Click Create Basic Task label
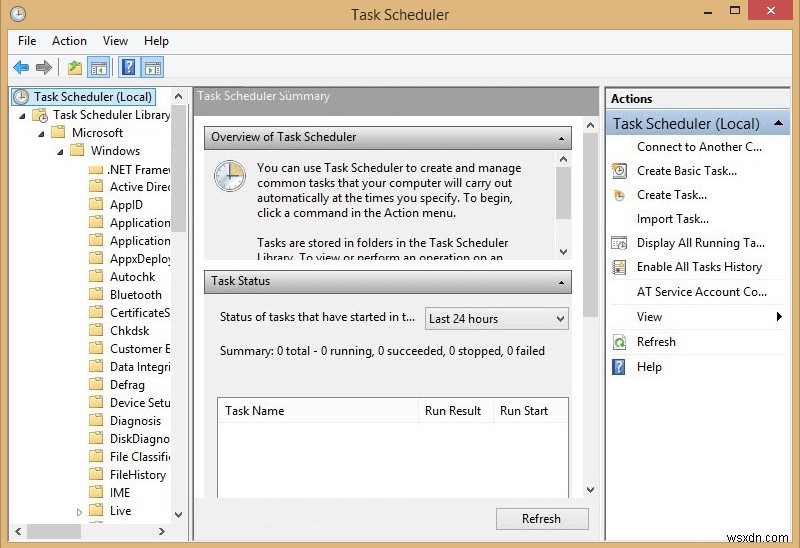 tap(687, 171)
